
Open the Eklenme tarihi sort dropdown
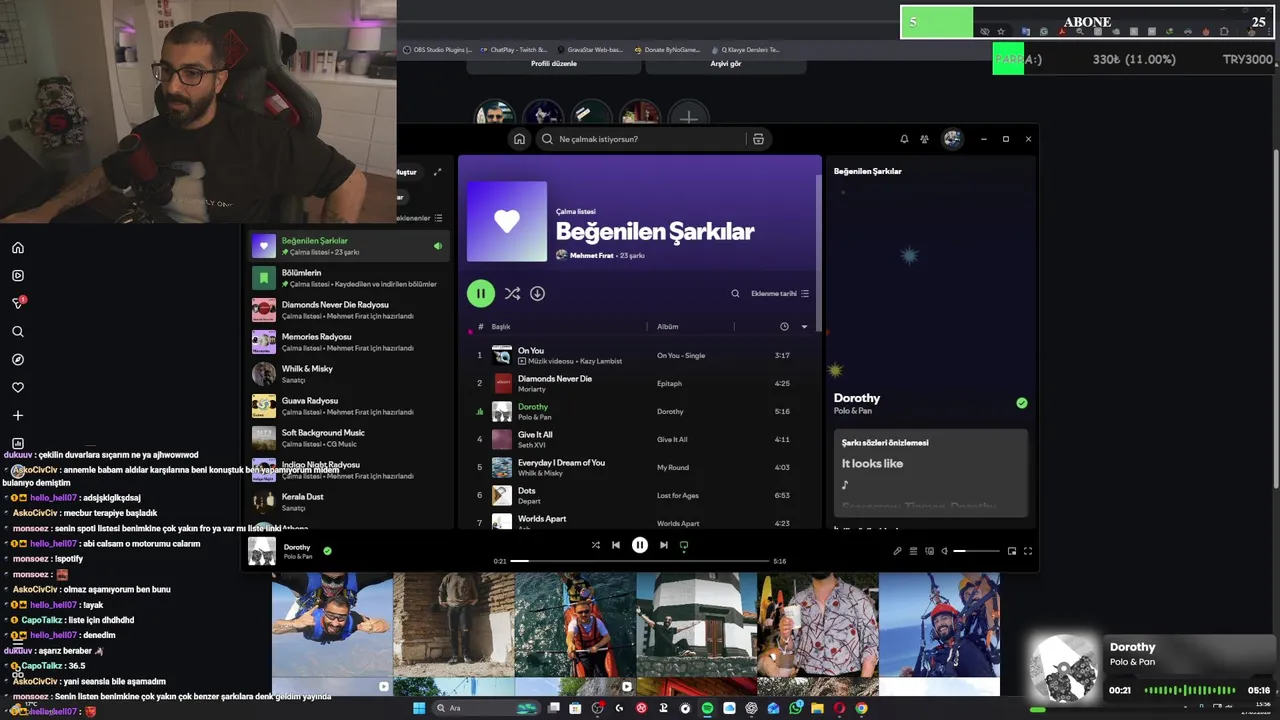point(780,294)
